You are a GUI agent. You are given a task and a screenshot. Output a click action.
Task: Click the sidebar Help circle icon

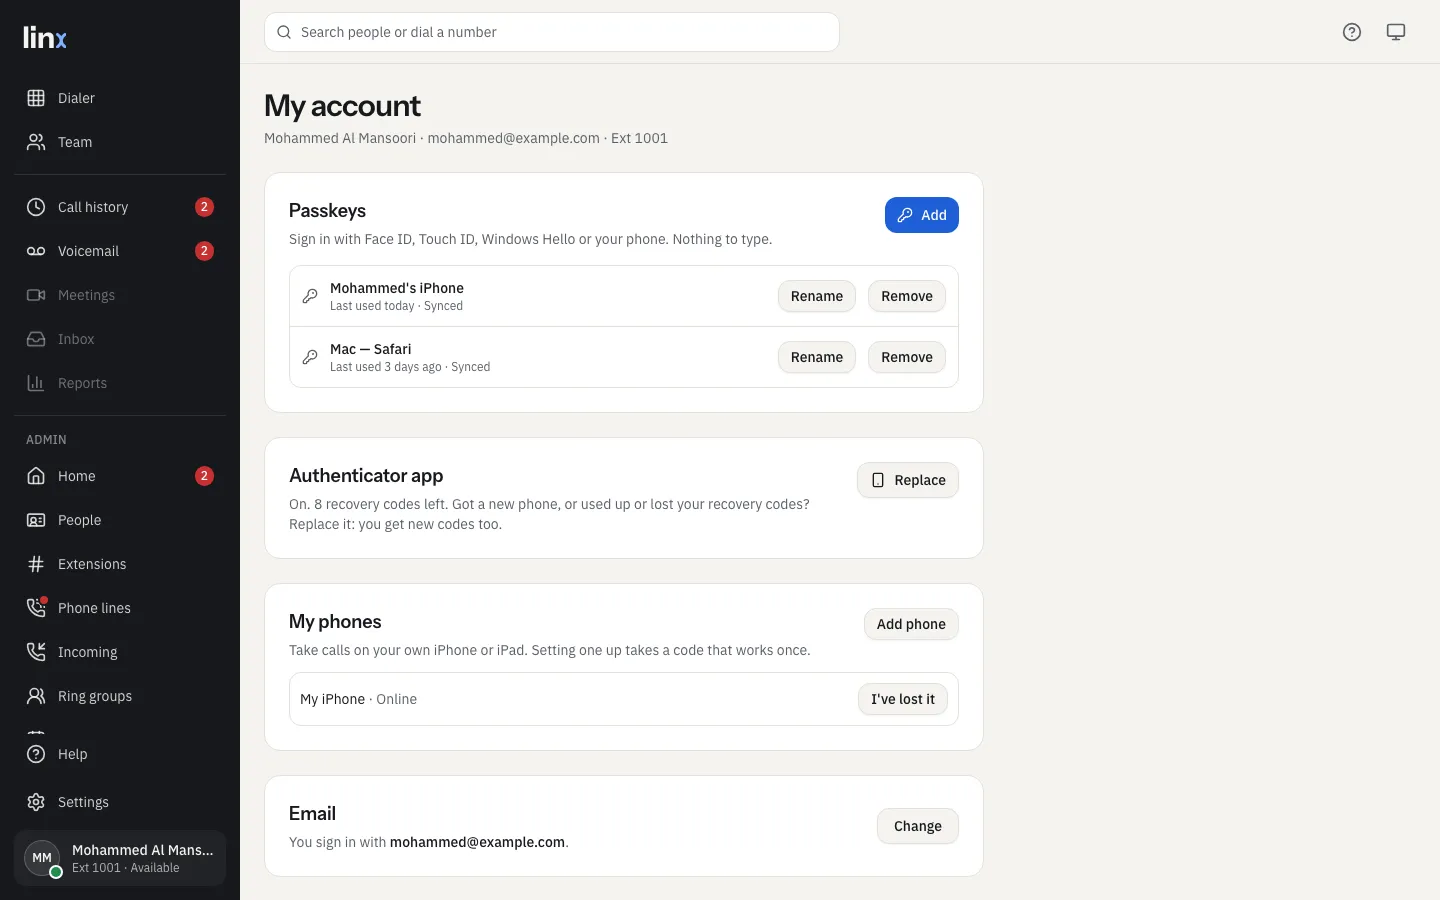pos(36,754)
